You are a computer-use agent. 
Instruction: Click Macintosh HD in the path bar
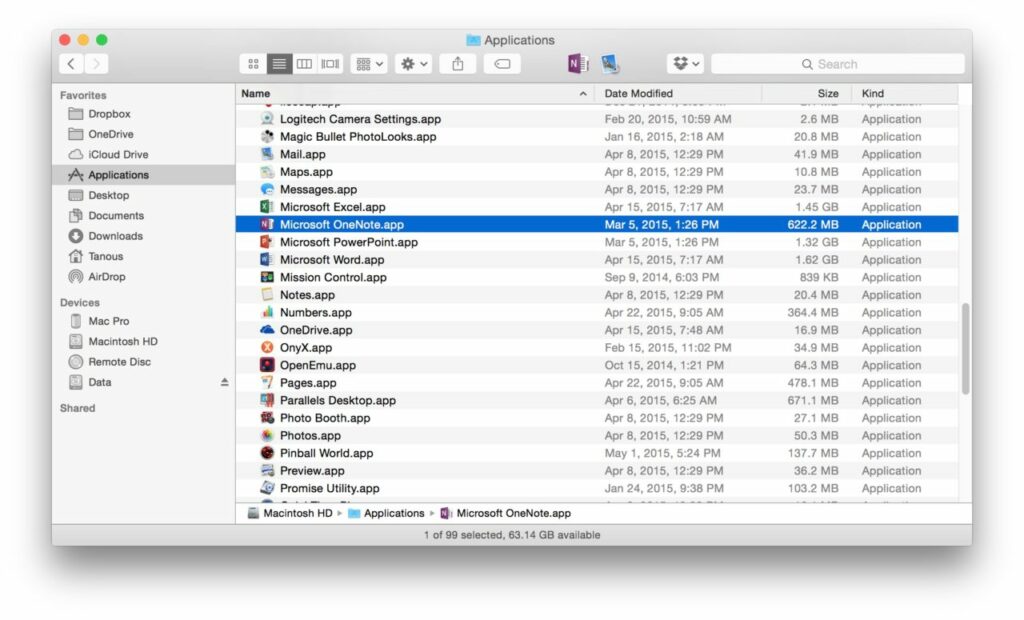290,514
